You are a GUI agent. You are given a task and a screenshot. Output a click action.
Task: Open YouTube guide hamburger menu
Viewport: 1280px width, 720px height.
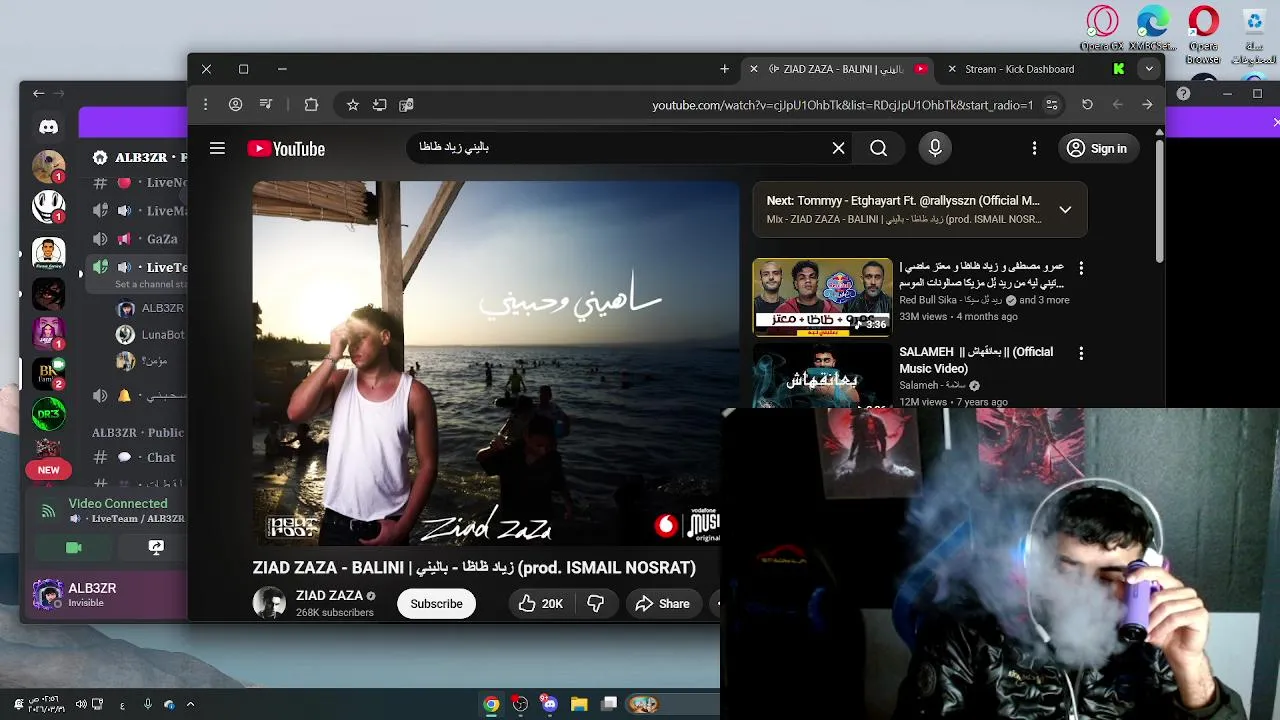point(217,148)
